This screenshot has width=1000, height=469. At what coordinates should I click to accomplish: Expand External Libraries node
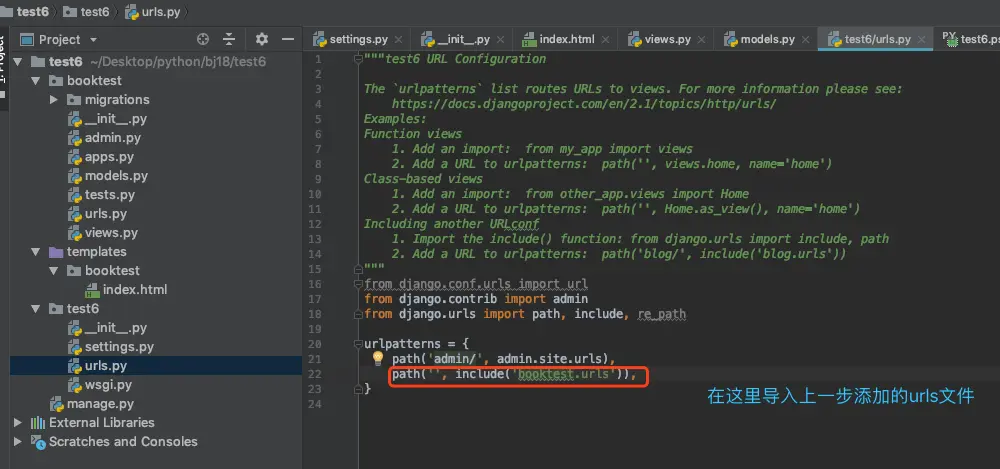click(18, 422)
